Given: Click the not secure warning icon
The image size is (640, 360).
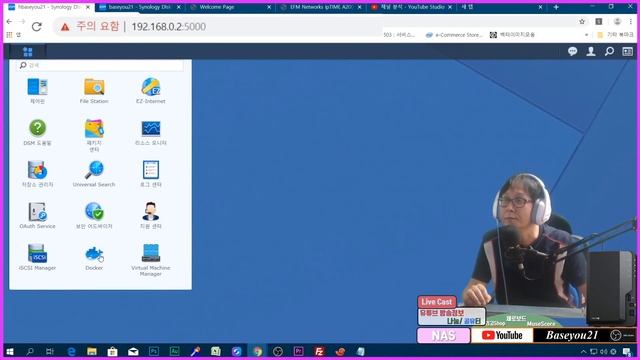Looking at the screenshot, I should (x=65, y=27).
